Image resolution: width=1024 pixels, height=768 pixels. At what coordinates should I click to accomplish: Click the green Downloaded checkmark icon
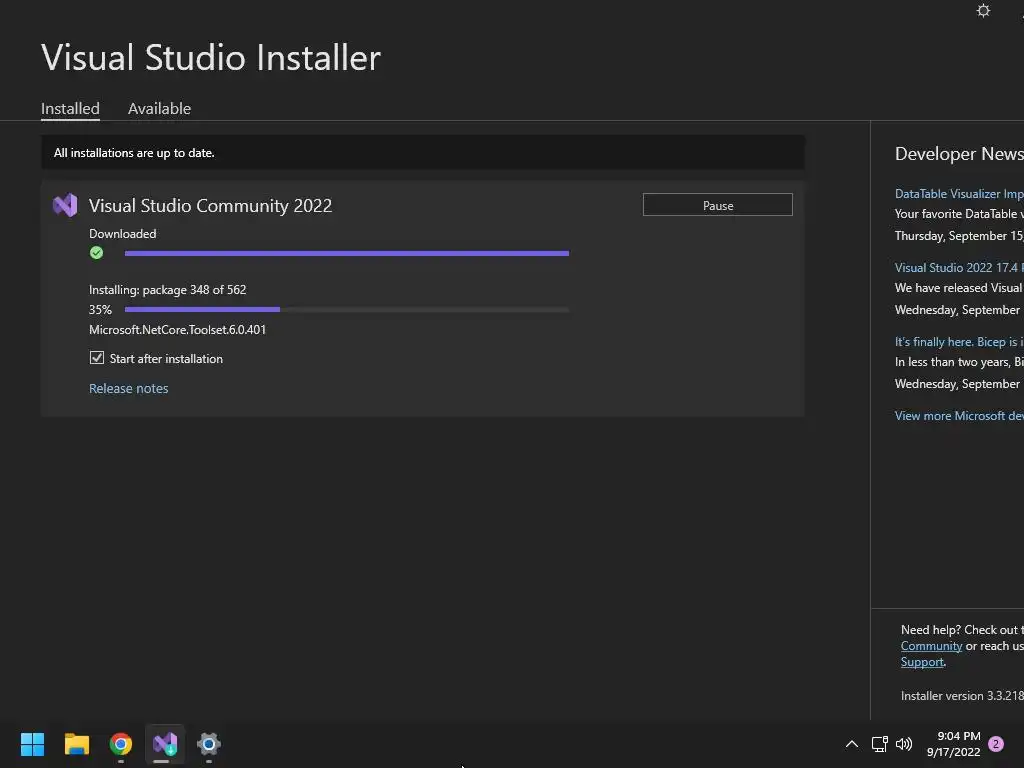click(97, 253)
